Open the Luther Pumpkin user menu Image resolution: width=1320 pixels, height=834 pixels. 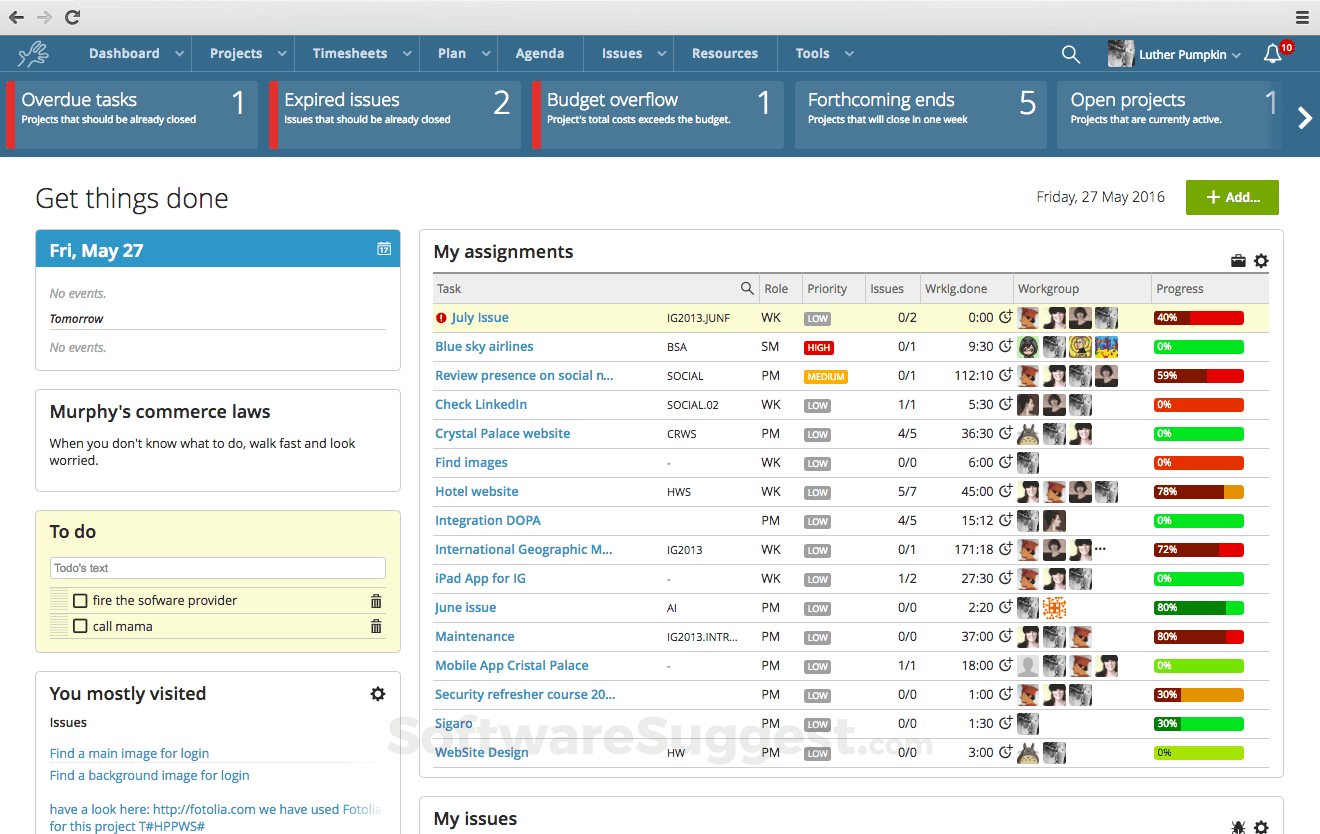[x=1175, y=55]
